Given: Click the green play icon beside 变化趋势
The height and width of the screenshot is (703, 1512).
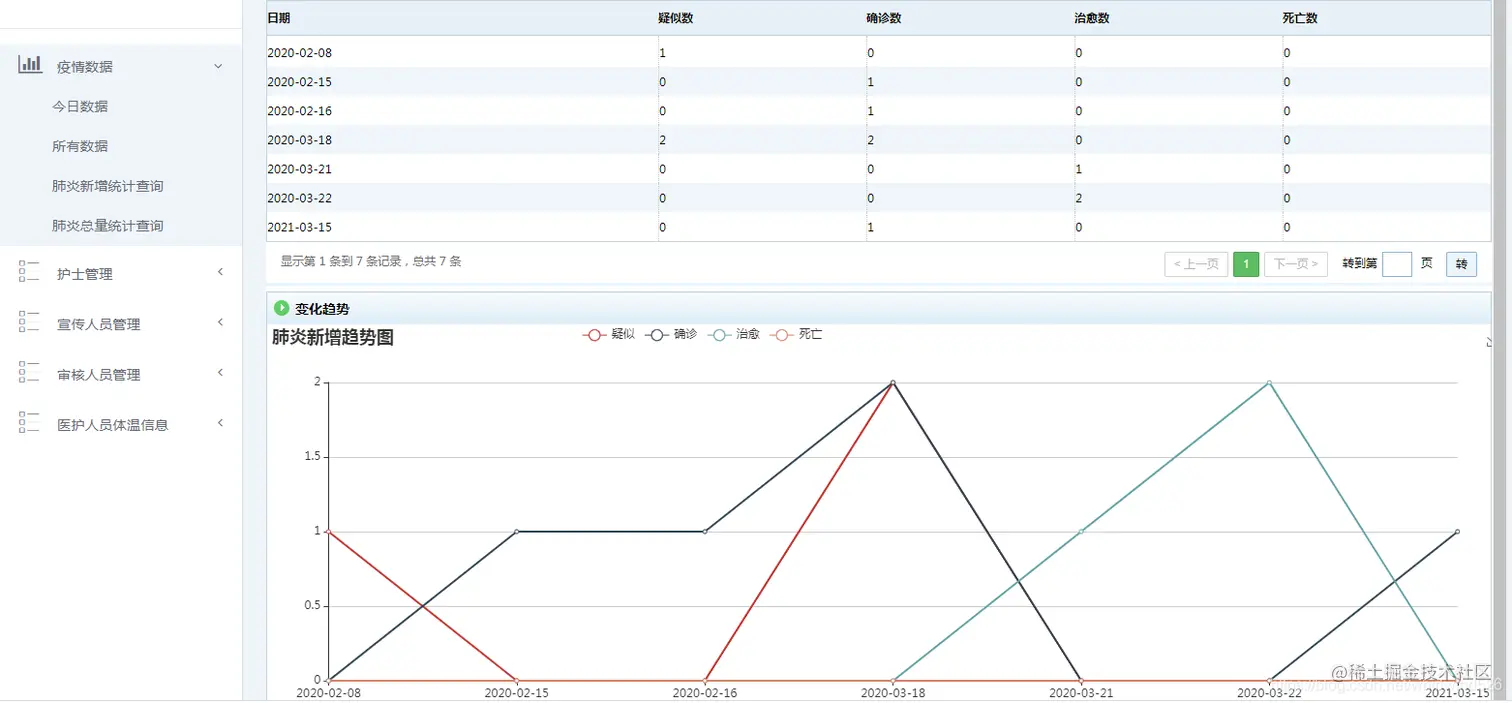Looking at the screenshot, I should tap(282, 308).
